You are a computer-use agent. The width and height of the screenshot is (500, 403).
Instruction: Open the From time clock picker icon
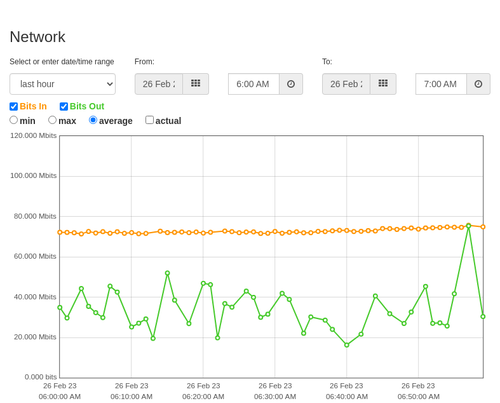coord(291,84)
